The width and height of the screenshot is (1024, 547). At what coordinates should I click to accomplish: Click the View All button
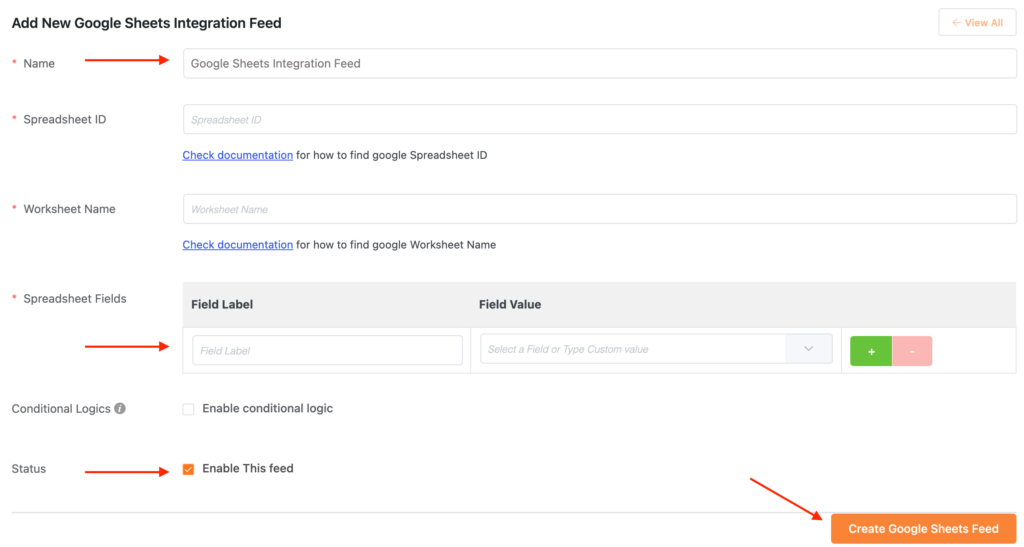pyautogui.click(x=977, y=23)
